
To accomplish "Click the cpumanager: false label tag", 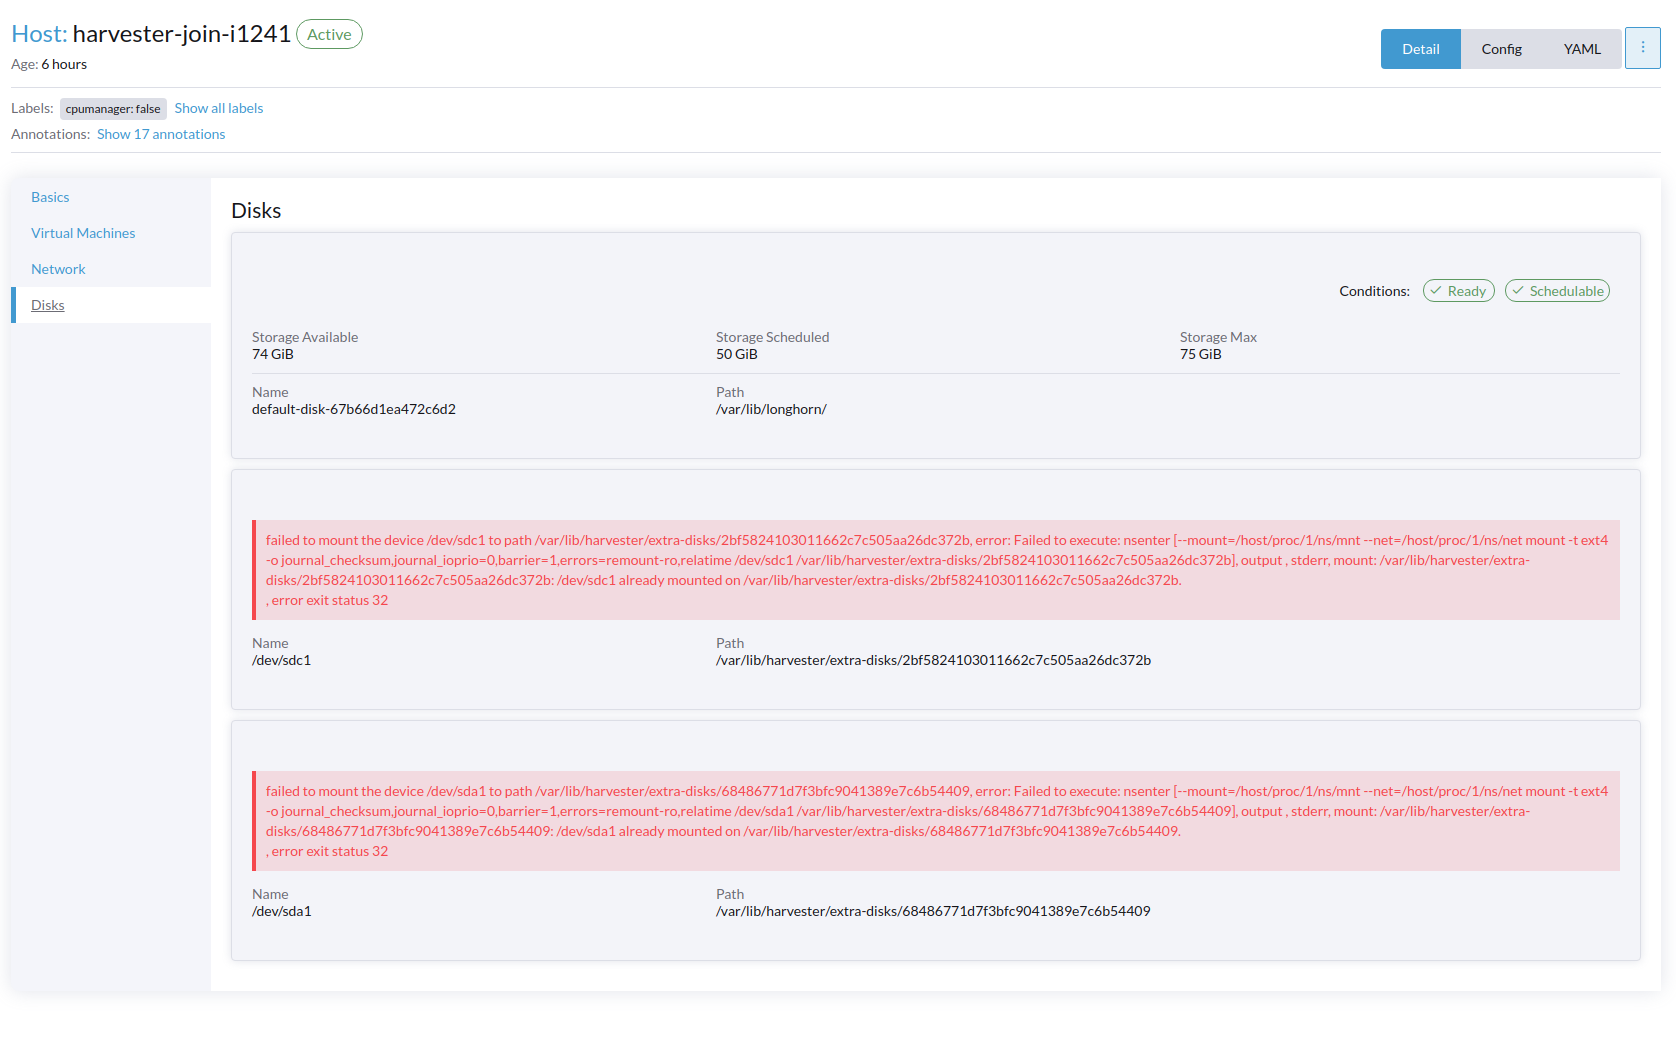I will point(113,109).
